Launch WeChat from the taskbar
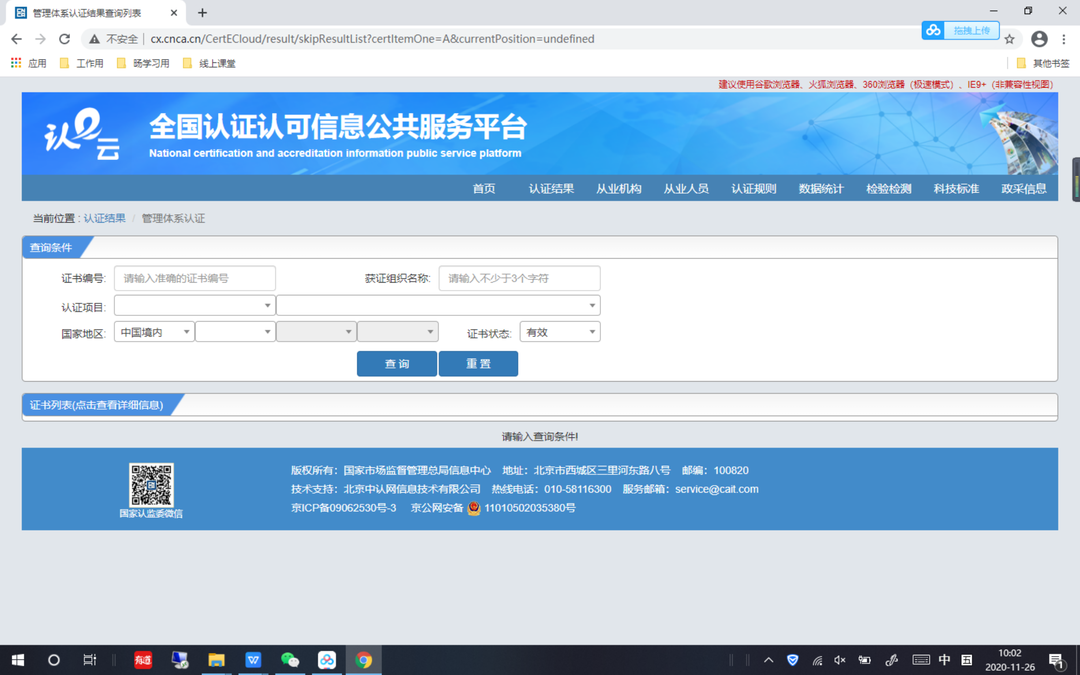This screenshot has width=1080, height=675. click(x=290, y=660)
